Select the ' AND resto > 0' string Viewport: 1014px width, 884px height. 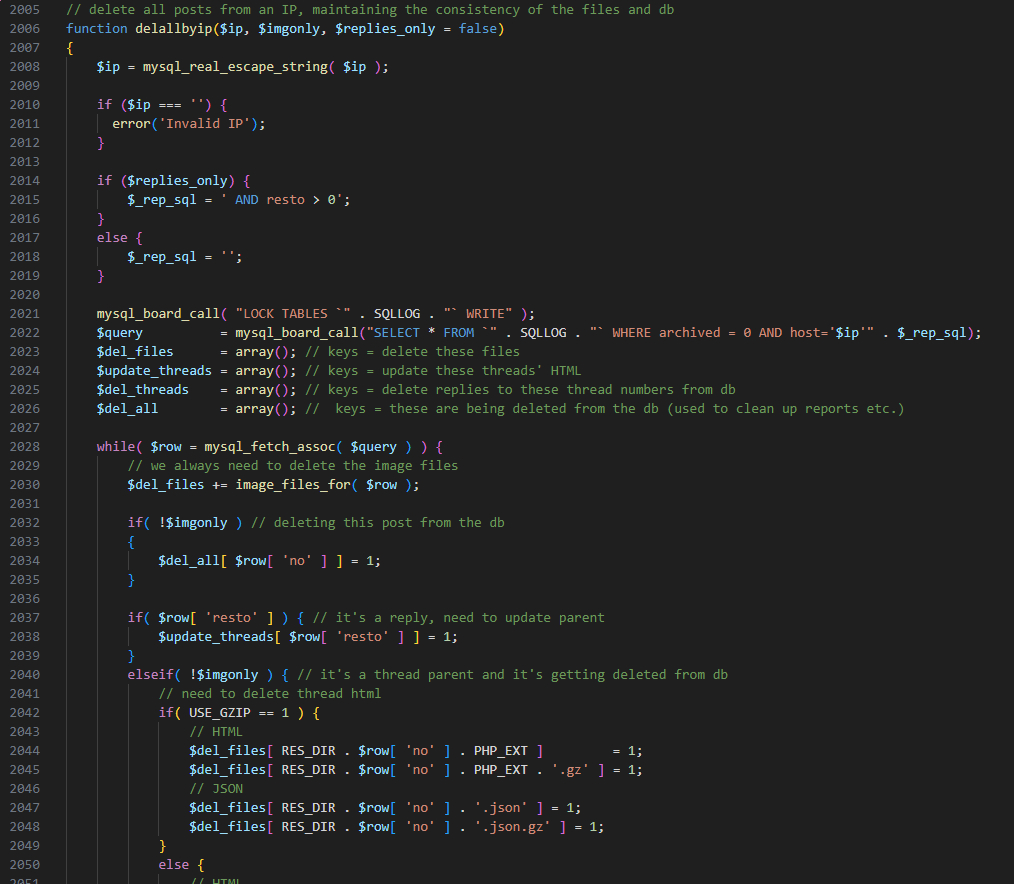[281, 200]
